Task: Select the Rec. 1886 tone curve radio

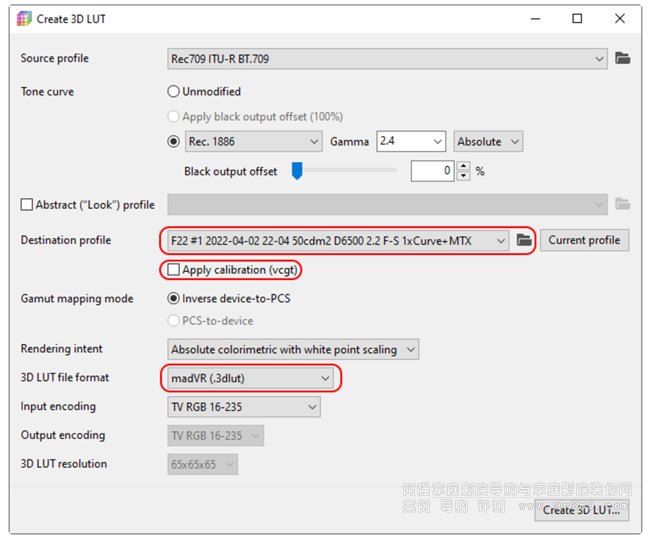Action: click(x=174, y=142)
